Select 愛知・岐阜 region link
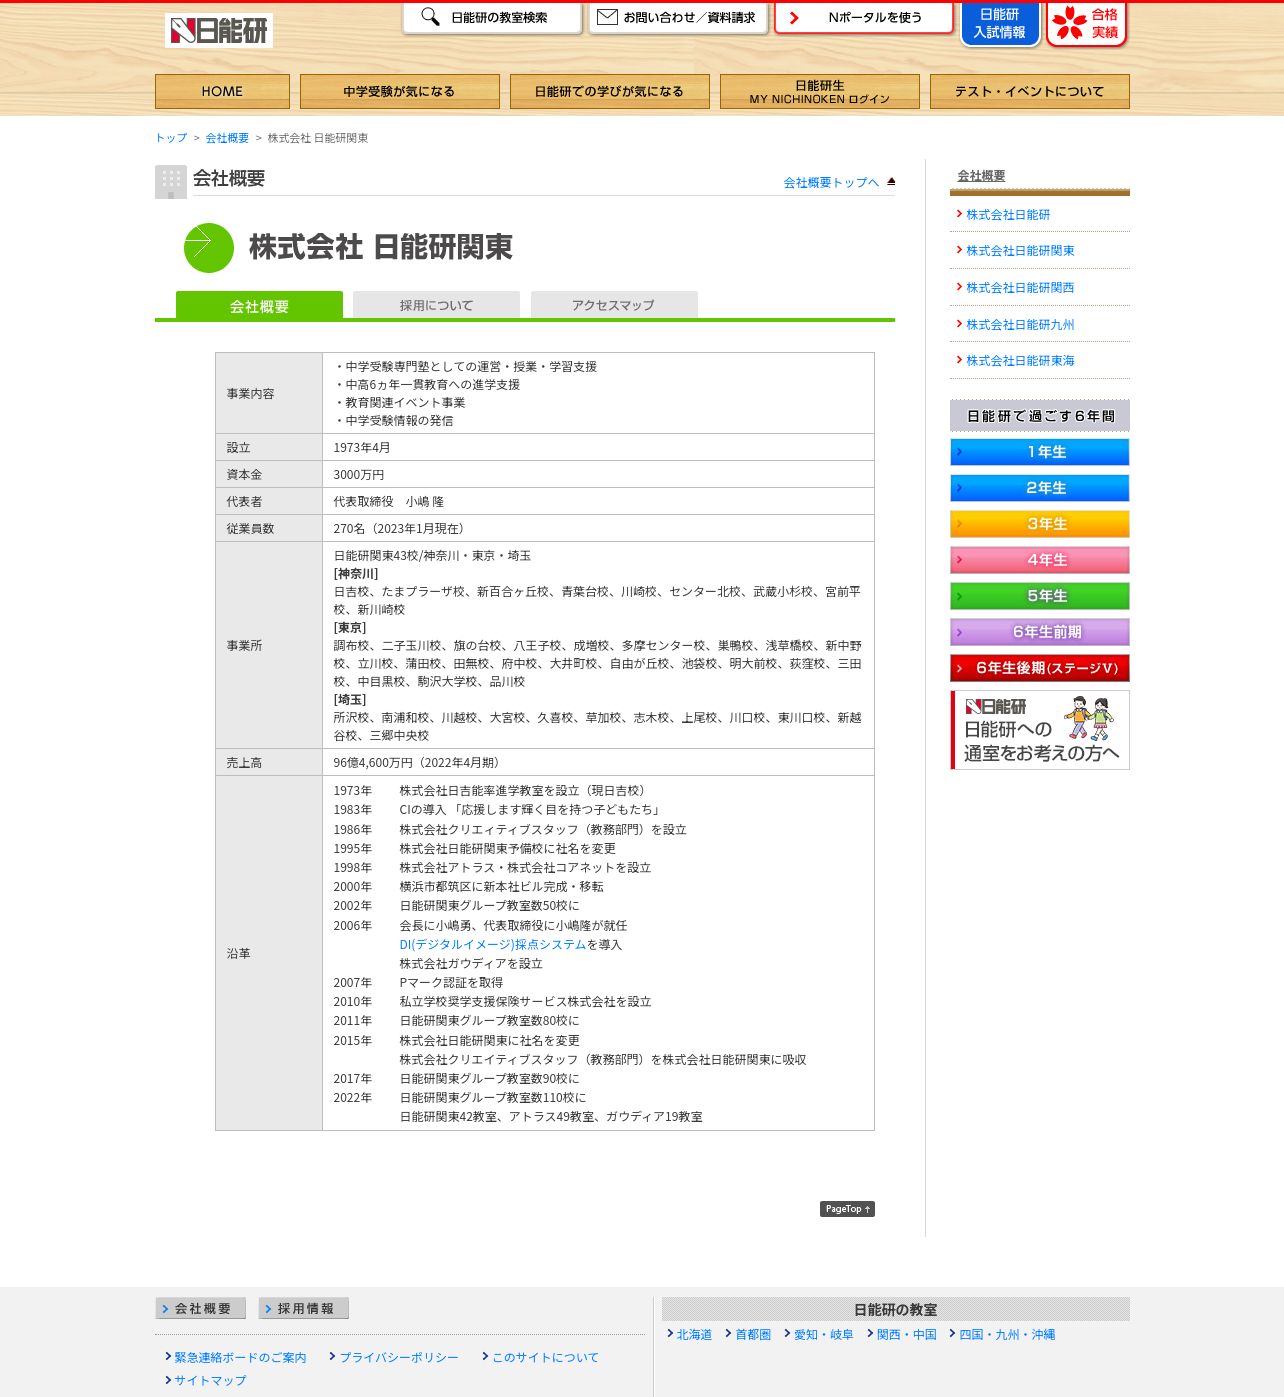This screenshot has height=1397, width=1284. (x=823, y=1334)
